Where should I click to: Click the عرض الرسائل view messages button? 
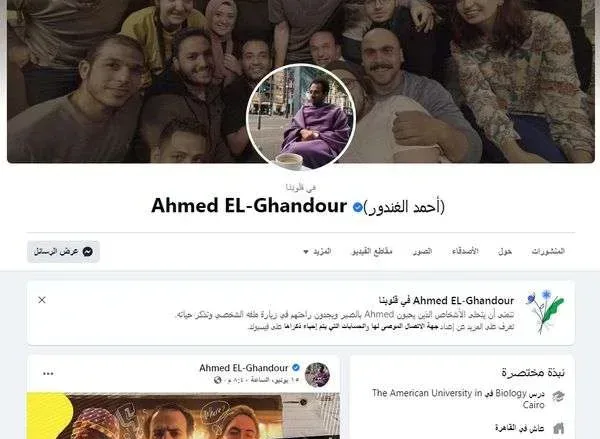click(x=64, y=252)
